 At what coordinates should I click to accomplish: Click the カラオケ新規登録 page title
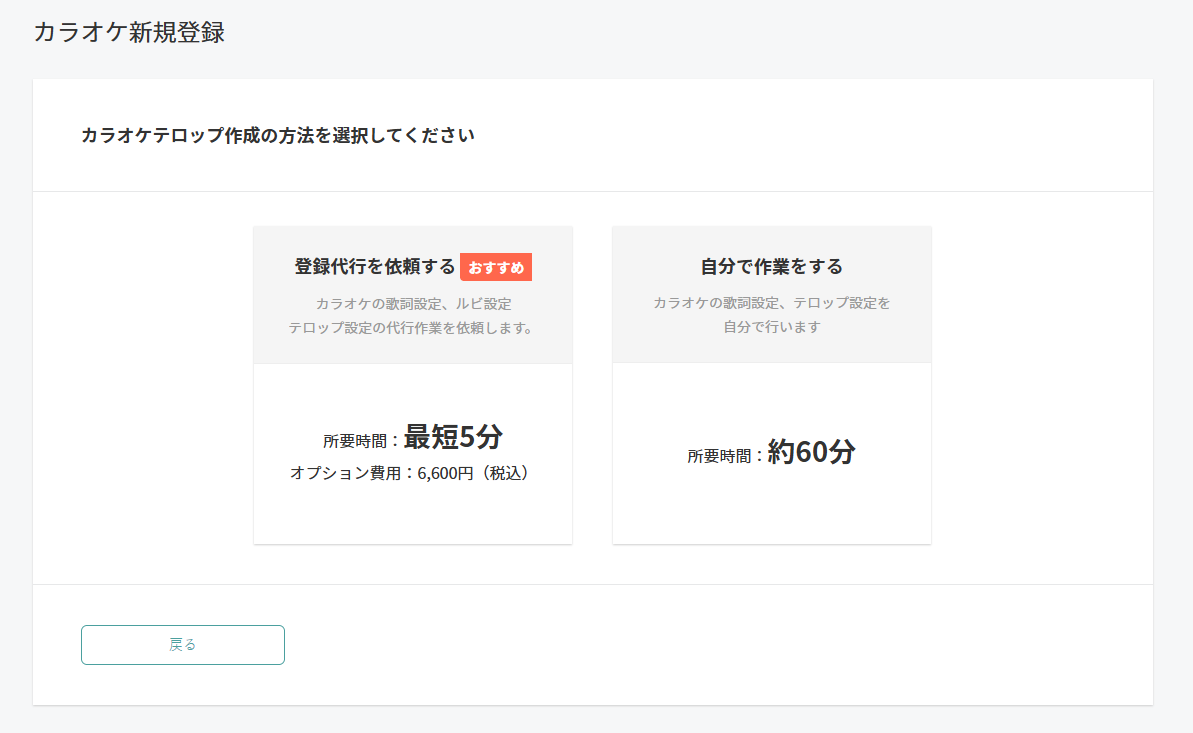pyautogui.click(x=128, y=32)
